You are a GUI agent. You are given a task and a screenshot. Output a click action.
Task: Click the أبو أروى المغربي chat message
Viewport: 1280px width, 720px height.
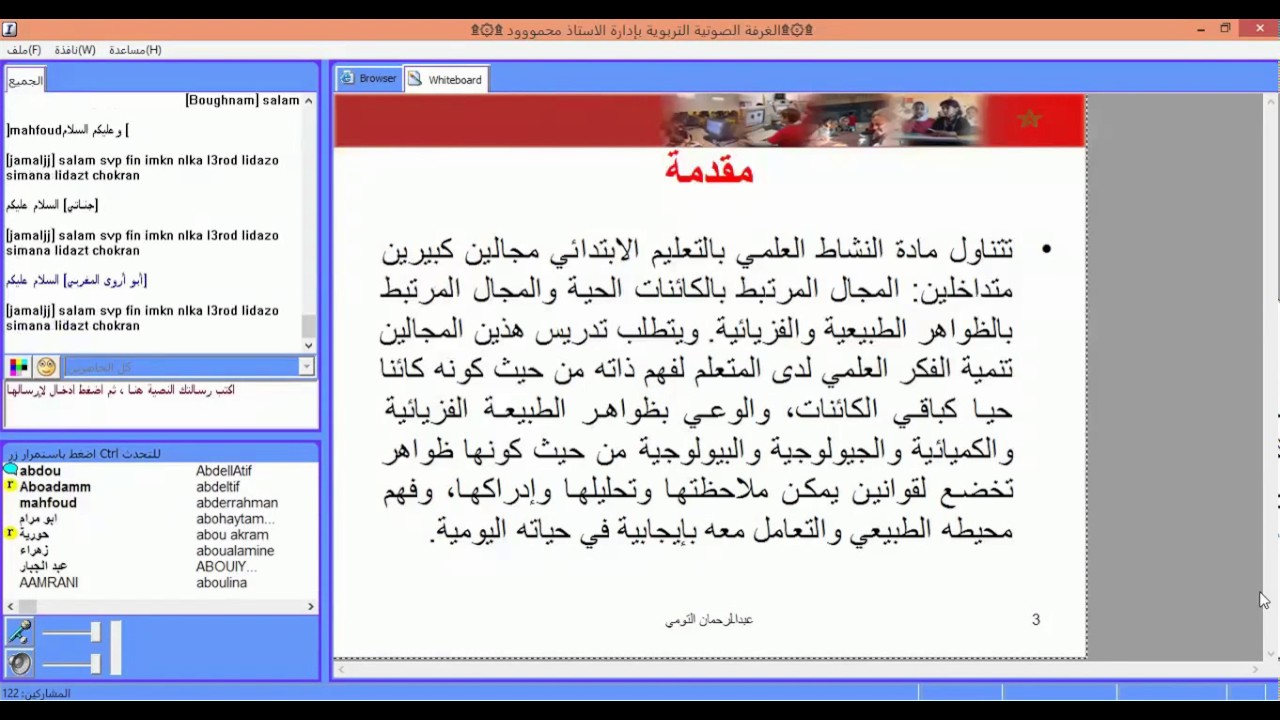tap(76, 280)
